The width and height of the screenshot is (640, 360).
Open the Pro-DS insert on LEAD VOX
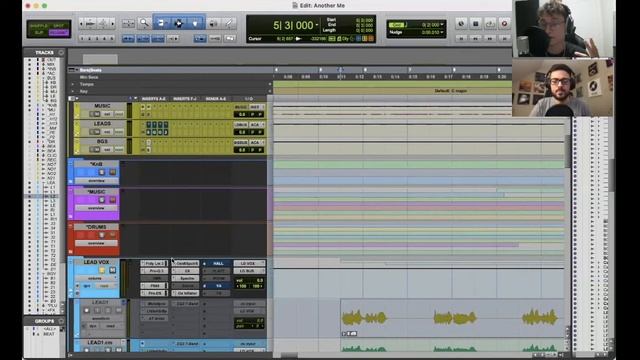point(155,293)
